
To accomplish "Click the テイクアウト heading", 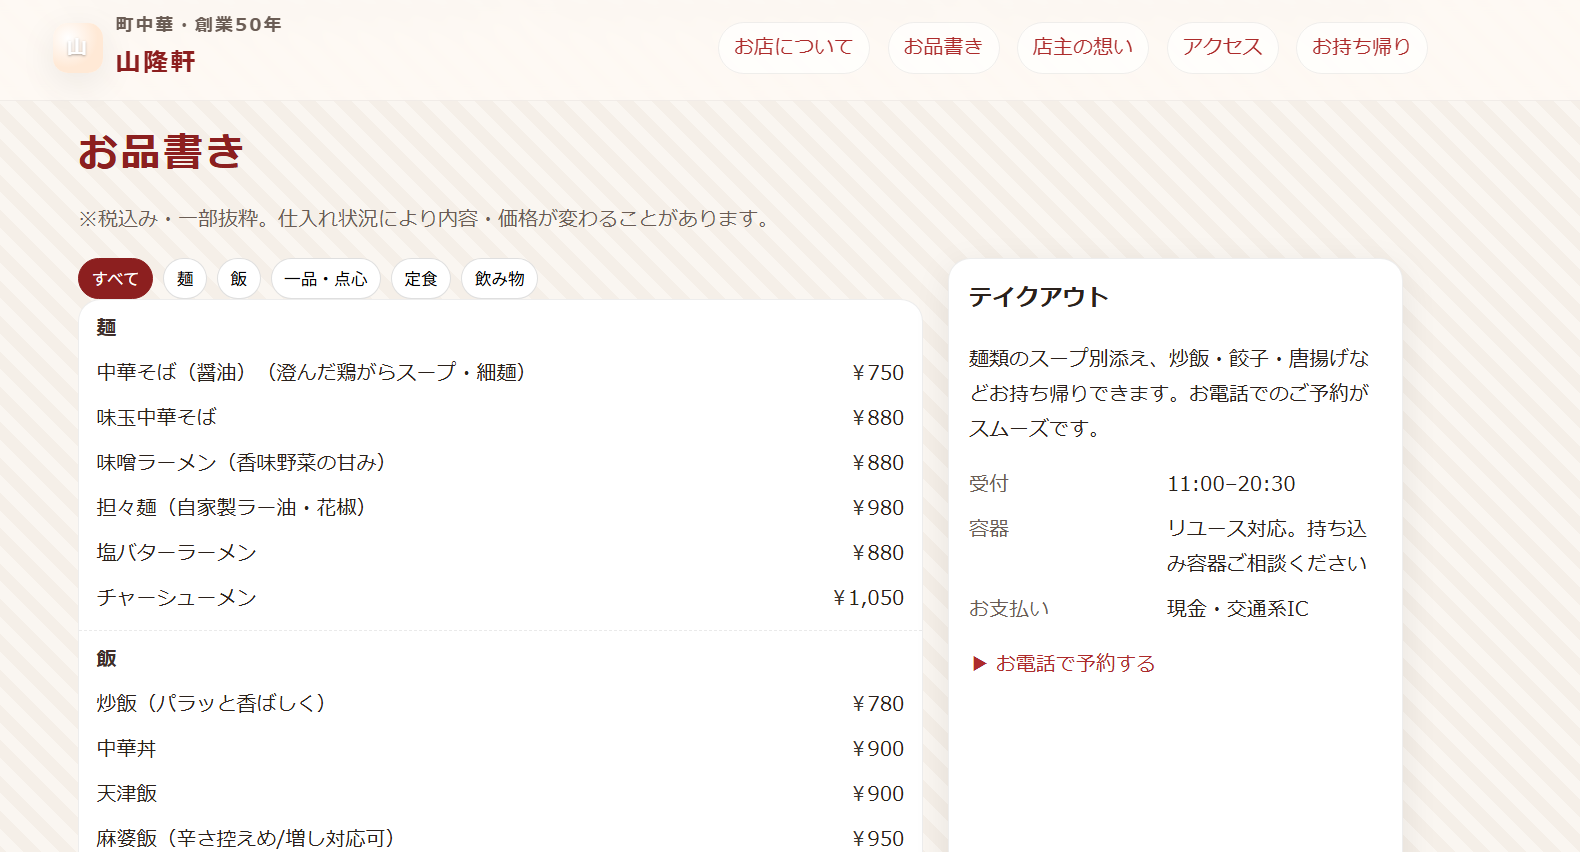I will click(1039, 297).
